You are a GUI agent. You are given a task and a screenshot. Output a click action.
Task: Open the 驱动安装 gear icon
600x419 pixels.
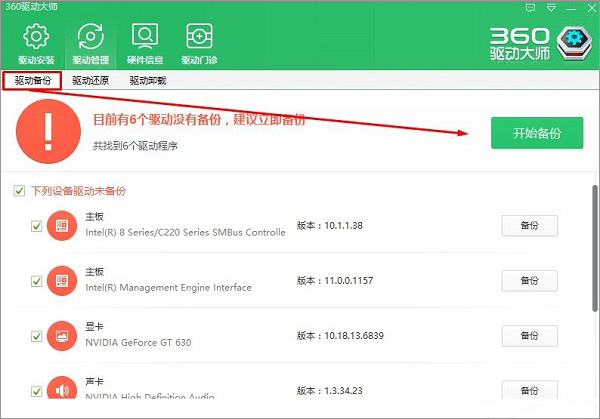36,37
